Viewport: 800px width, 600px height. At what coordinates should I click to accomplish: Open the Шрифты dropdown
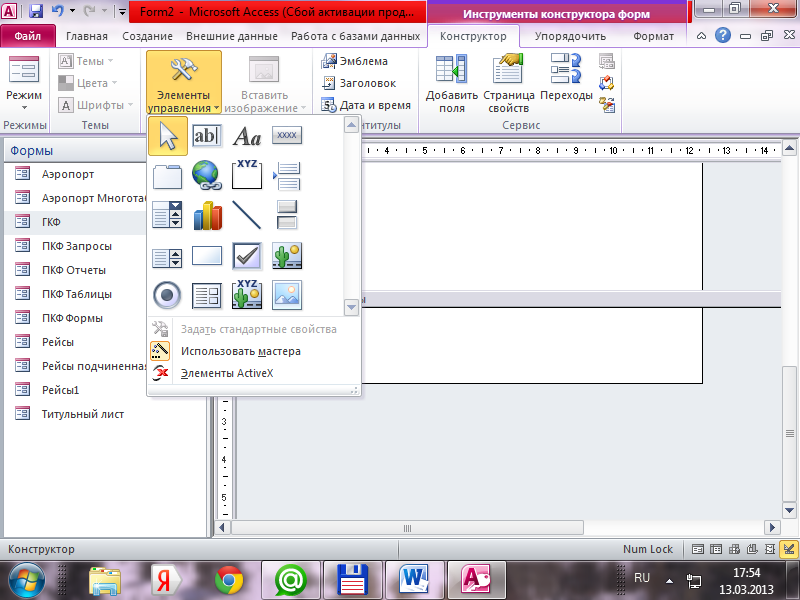[x=96, y=105]
